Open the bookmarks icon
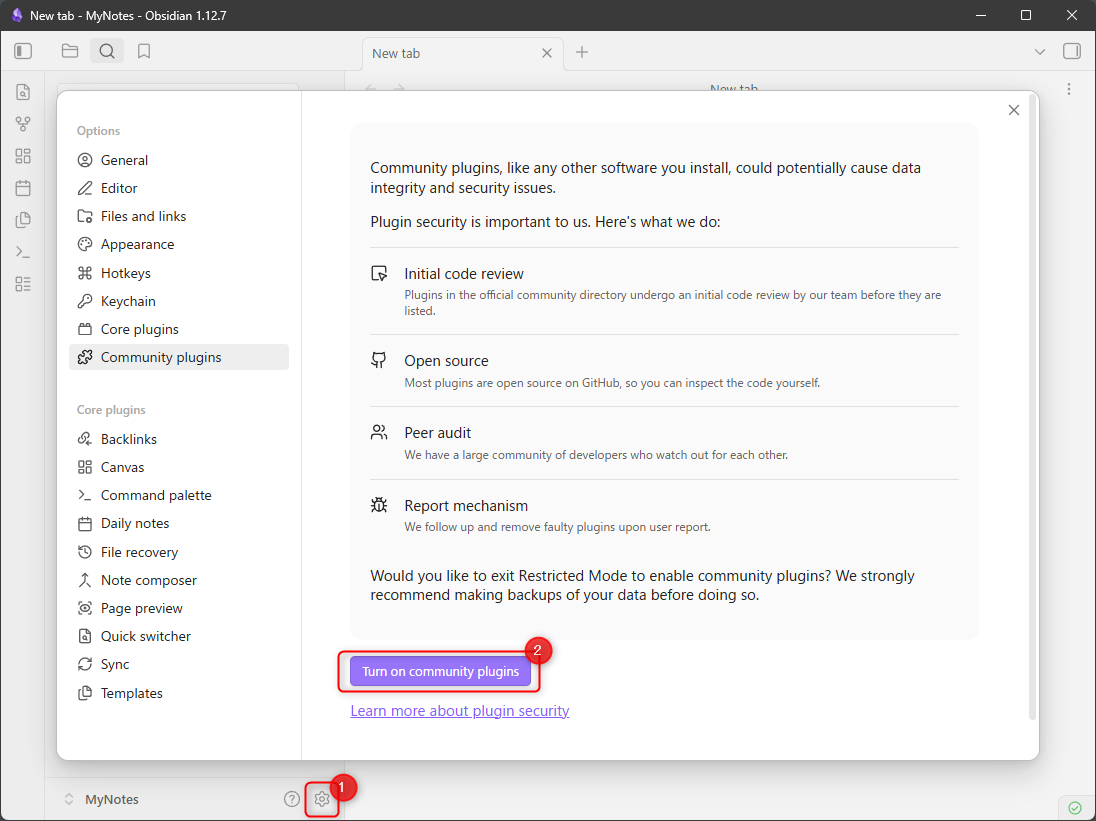The image size is (1096, 821). point(144,51)
